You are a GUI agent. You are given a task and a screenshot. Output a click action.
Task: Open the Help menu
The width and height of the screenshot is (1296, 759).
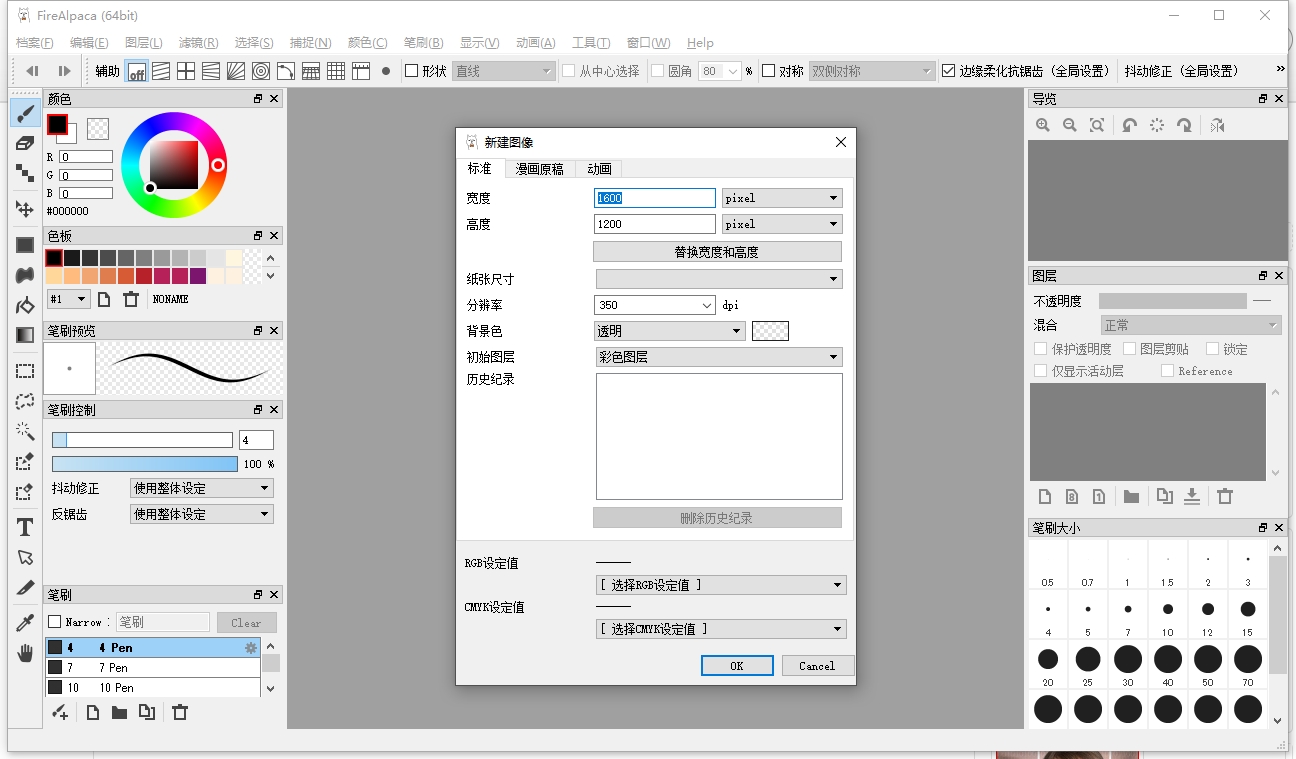point(700,43)
